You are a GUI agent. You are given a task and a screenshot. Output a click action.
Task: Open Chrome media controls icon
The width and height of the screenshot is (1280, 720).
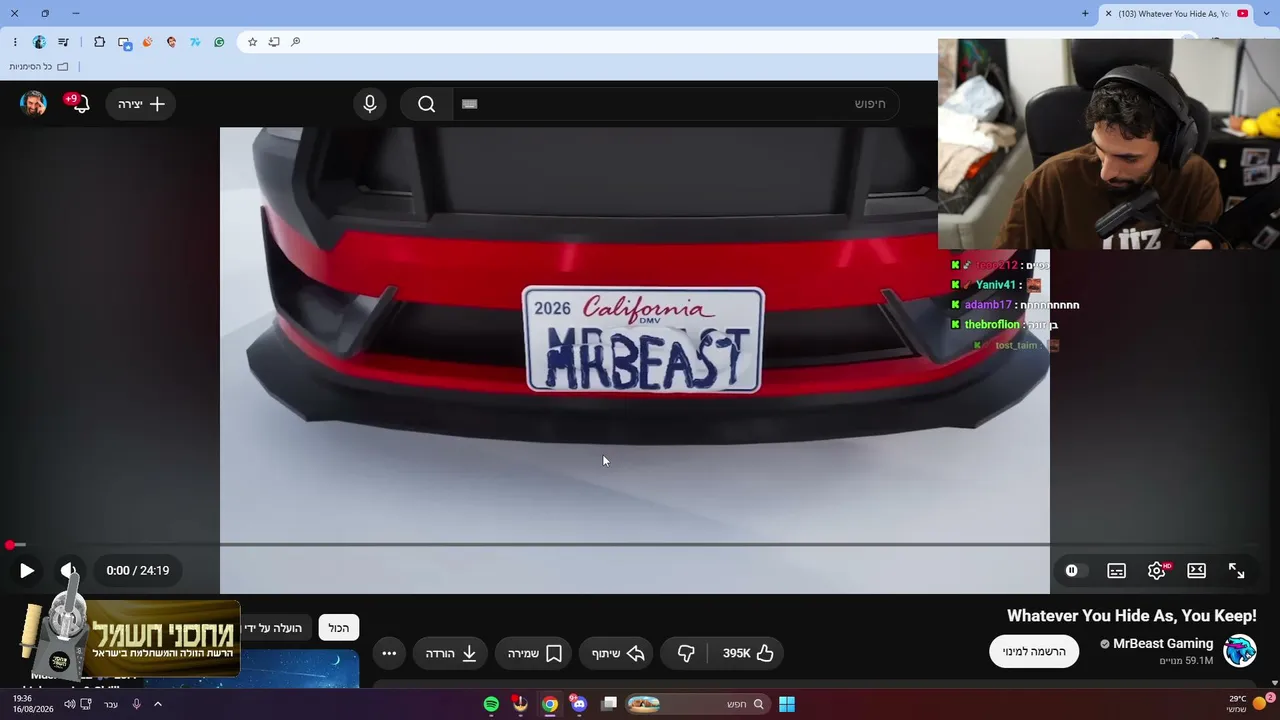pos(64,42)
